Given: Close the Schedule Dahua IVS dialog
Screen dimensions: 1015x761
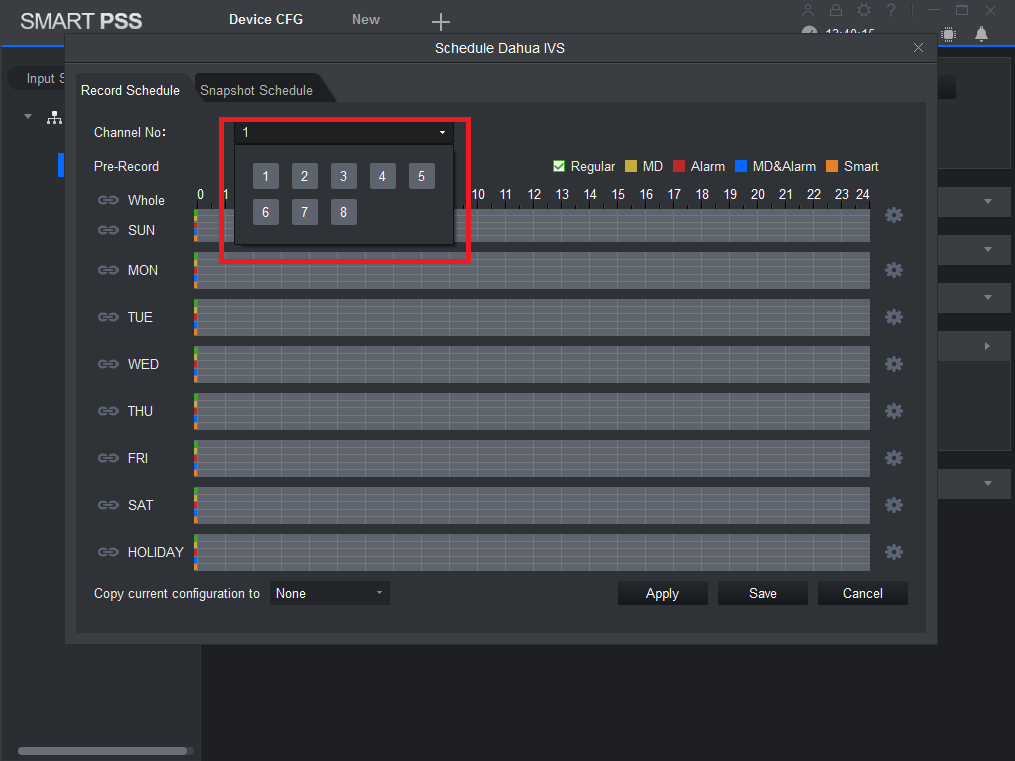Looking at the screenshot, I should (918, 48).
